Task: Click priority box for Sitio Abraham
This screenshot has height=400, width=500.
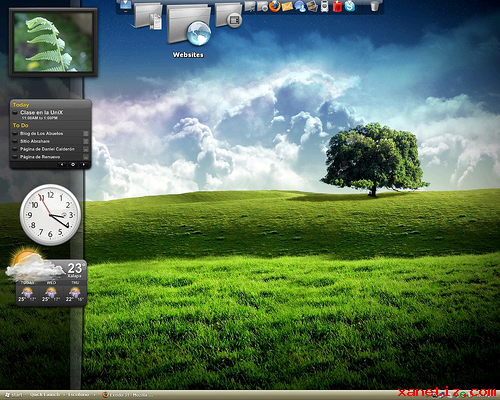Action: [86, 141]
